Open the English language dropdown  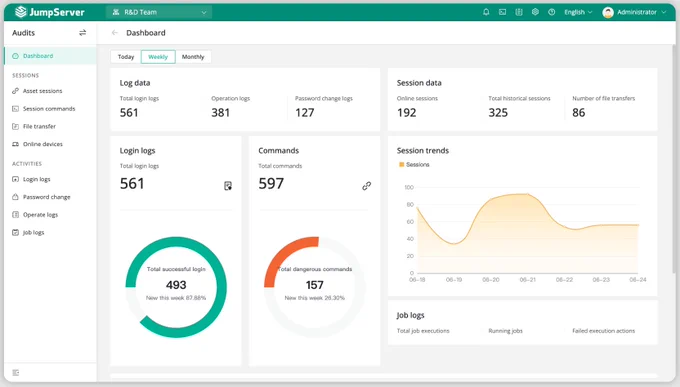click(578, 12)
